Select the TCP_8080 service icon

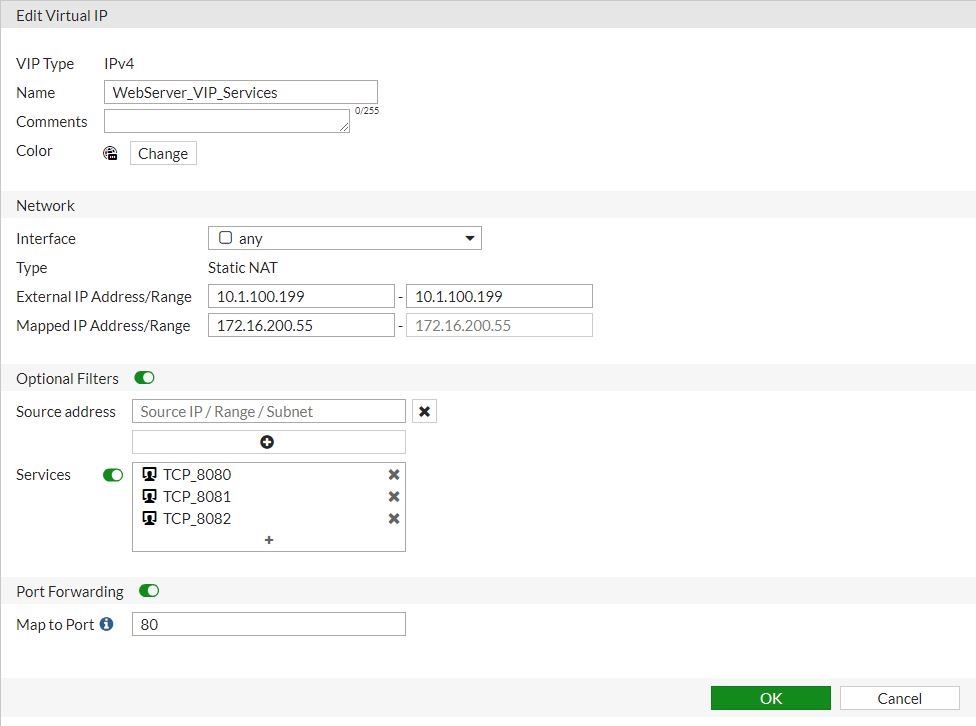[150, 474]
